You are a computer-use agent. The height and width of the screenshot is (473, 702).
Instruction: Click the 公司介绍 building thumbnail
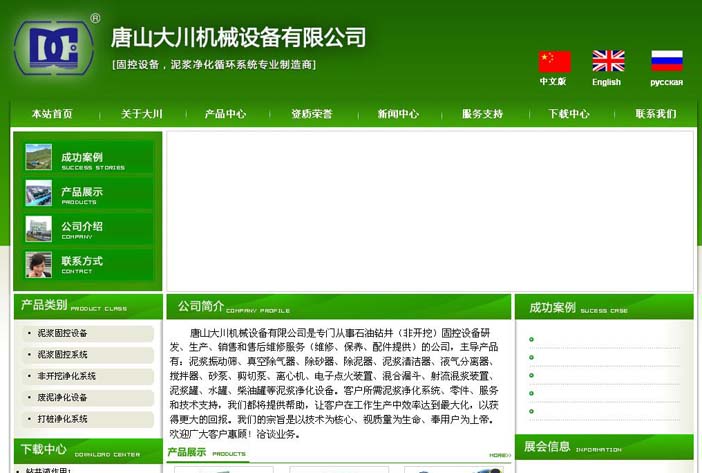[39, 229]
